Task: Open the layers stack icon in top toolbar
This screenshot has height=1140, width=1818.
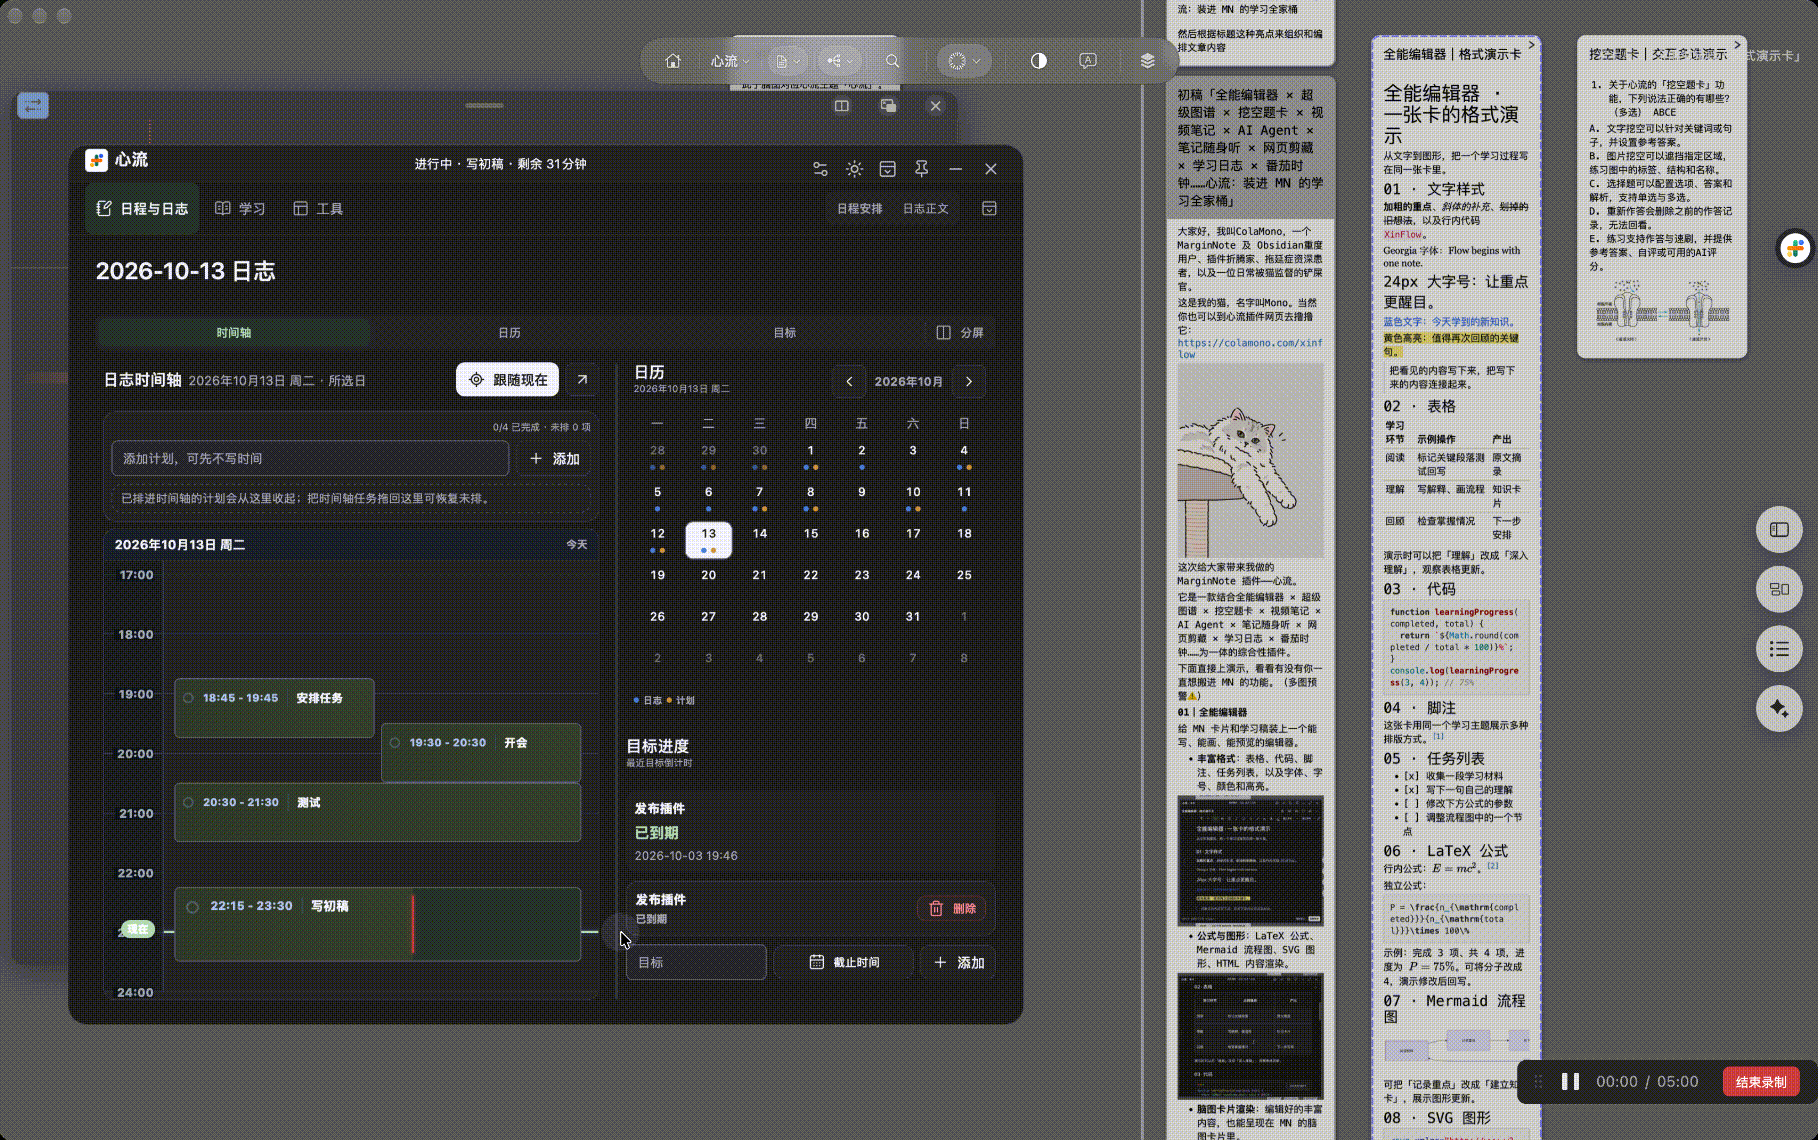Action: point(1147,61)
